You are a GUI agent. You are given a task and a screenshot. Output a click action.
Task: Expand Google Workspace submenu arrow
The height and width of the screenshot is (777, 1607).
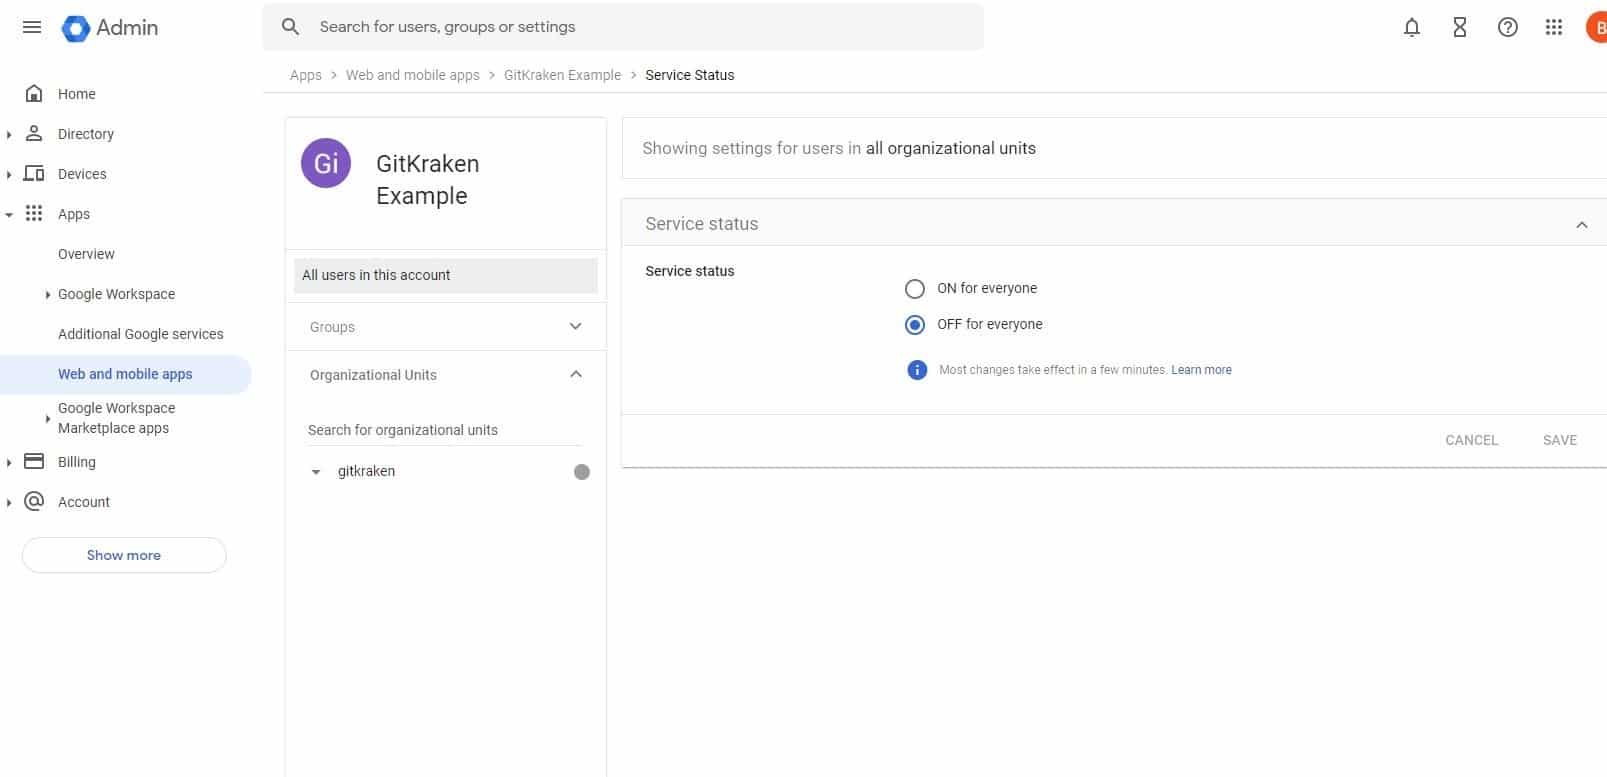pos(47,294)
